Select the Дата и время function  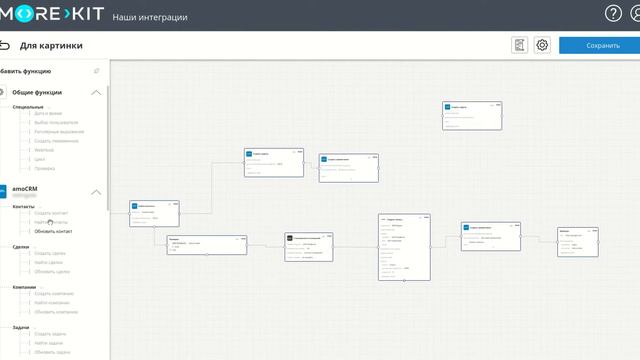[x=48, y=113]
